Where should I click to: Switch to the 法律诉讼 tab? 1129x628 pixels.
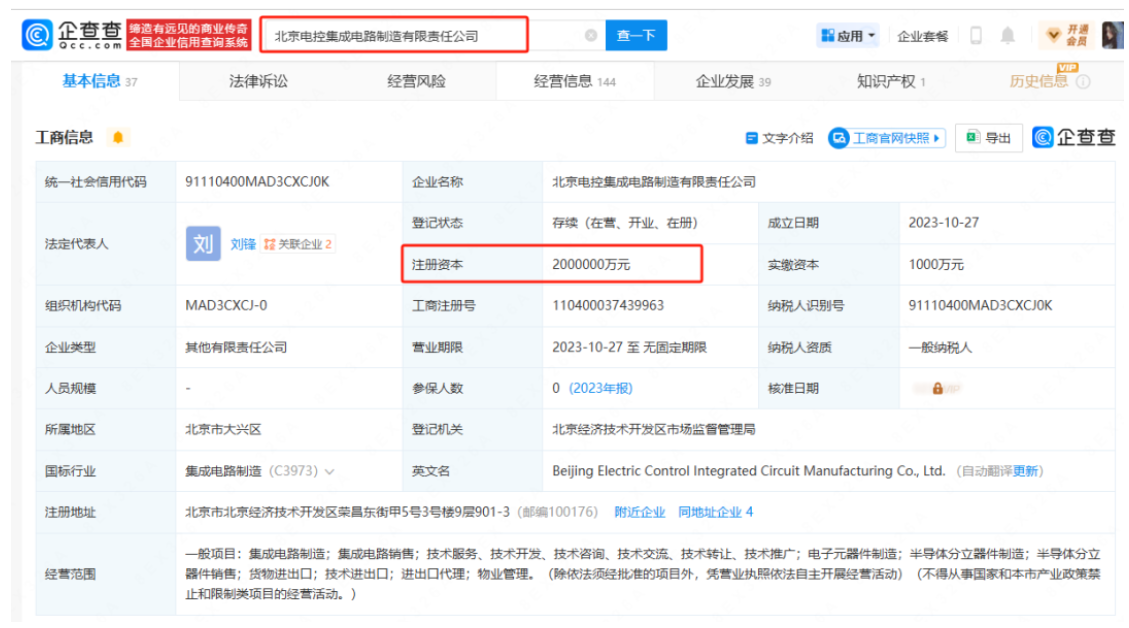point(258,81)
